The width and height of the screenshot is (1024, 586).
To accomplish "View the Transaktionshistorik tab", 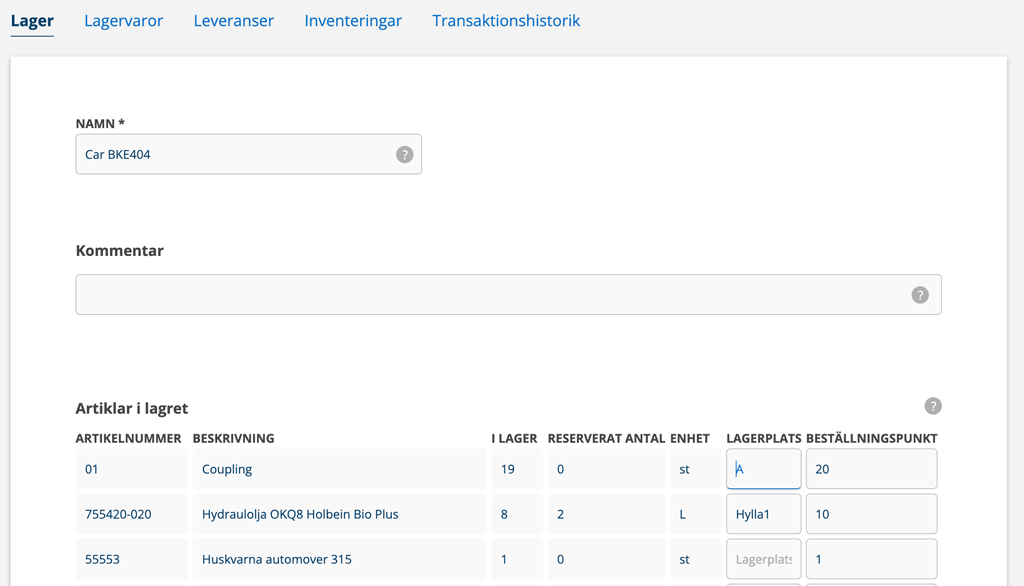I will coord(506,21).
